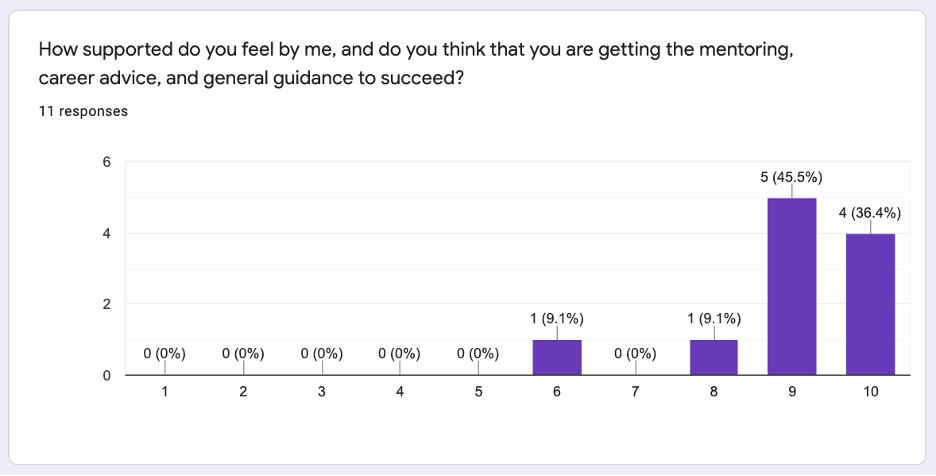Select the purple bar for rating 10
Image resolution: width=936 pixels, height=476 pixels.
click(x=870, y=304)
